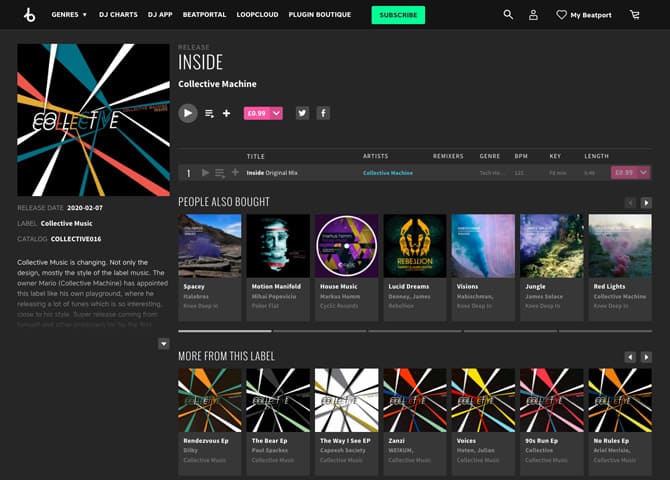Share release on Facebook
Image resolution: width=670 pixels, height=480 pixels.
click(x=323, y=113)
